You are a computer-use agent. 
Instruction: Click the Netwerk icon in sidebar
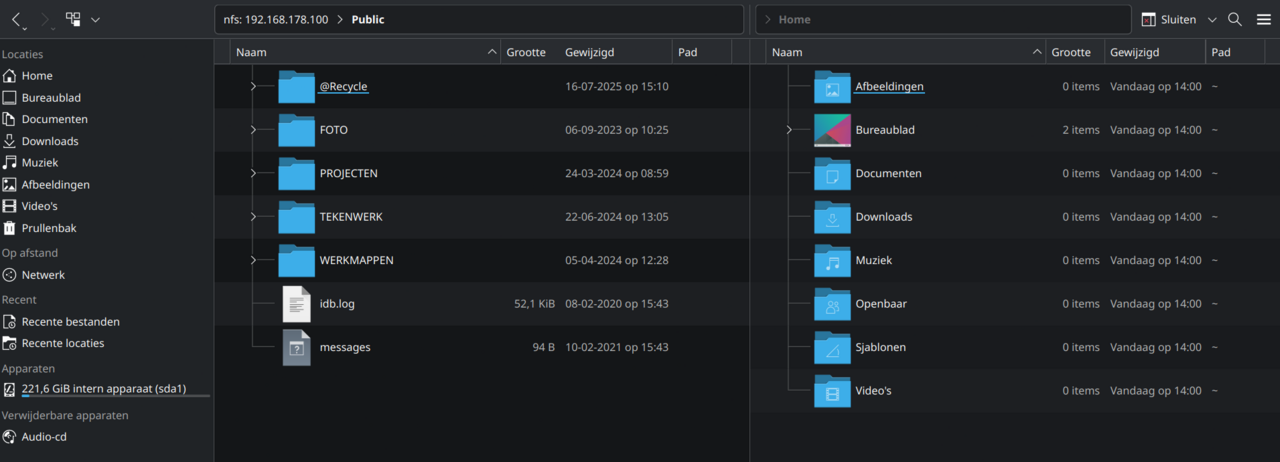click(x=10, y=275)
